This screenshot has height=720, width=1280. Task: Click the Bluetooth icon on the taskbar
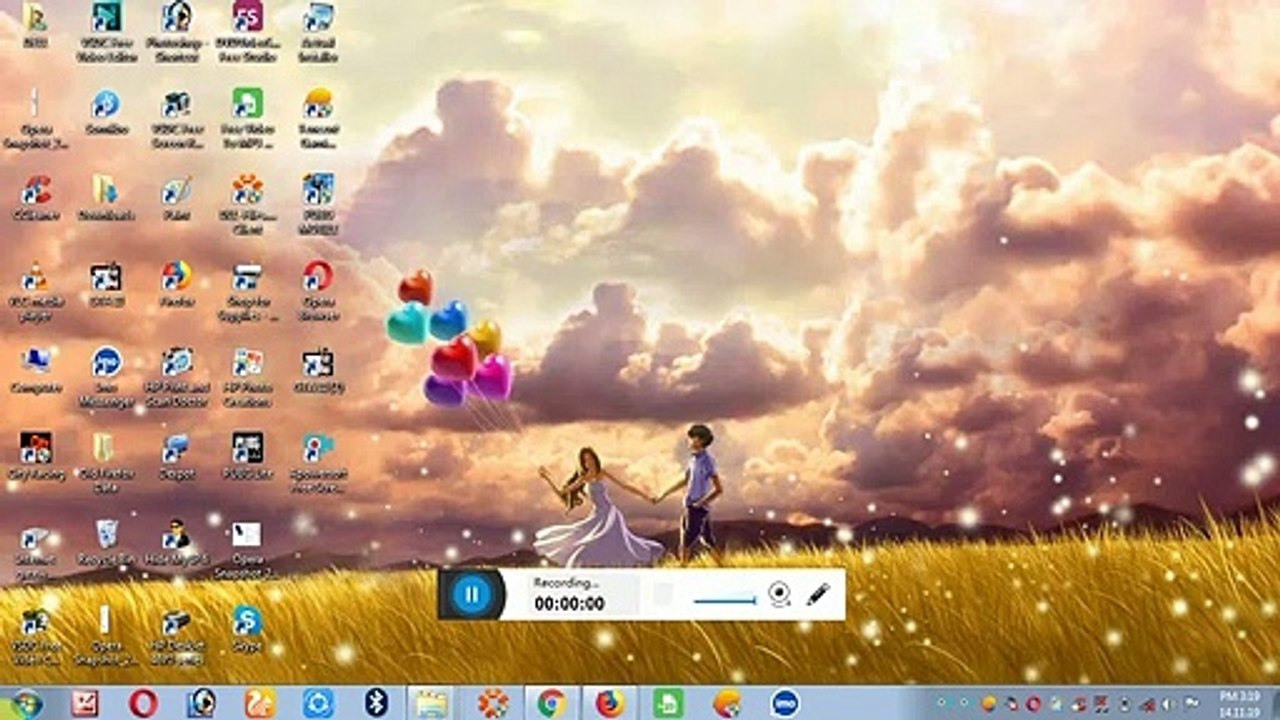click(x=376, y=703)
